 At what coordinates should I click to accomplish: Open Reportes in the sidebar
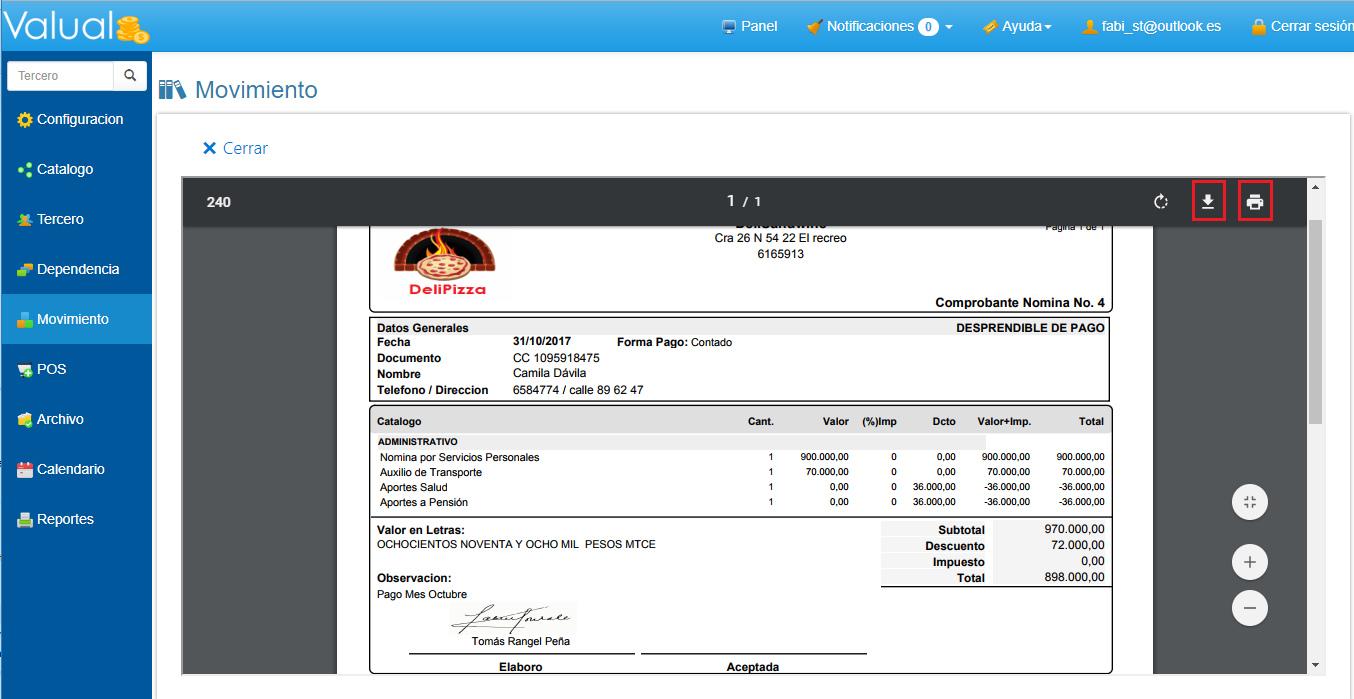click(65, 520)
